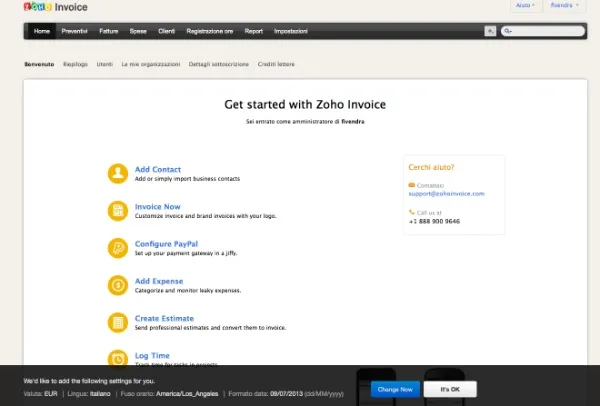
Task: Click the quick-add plus icon in navbar
Action: pyautogui.click(x=490, y=31)
